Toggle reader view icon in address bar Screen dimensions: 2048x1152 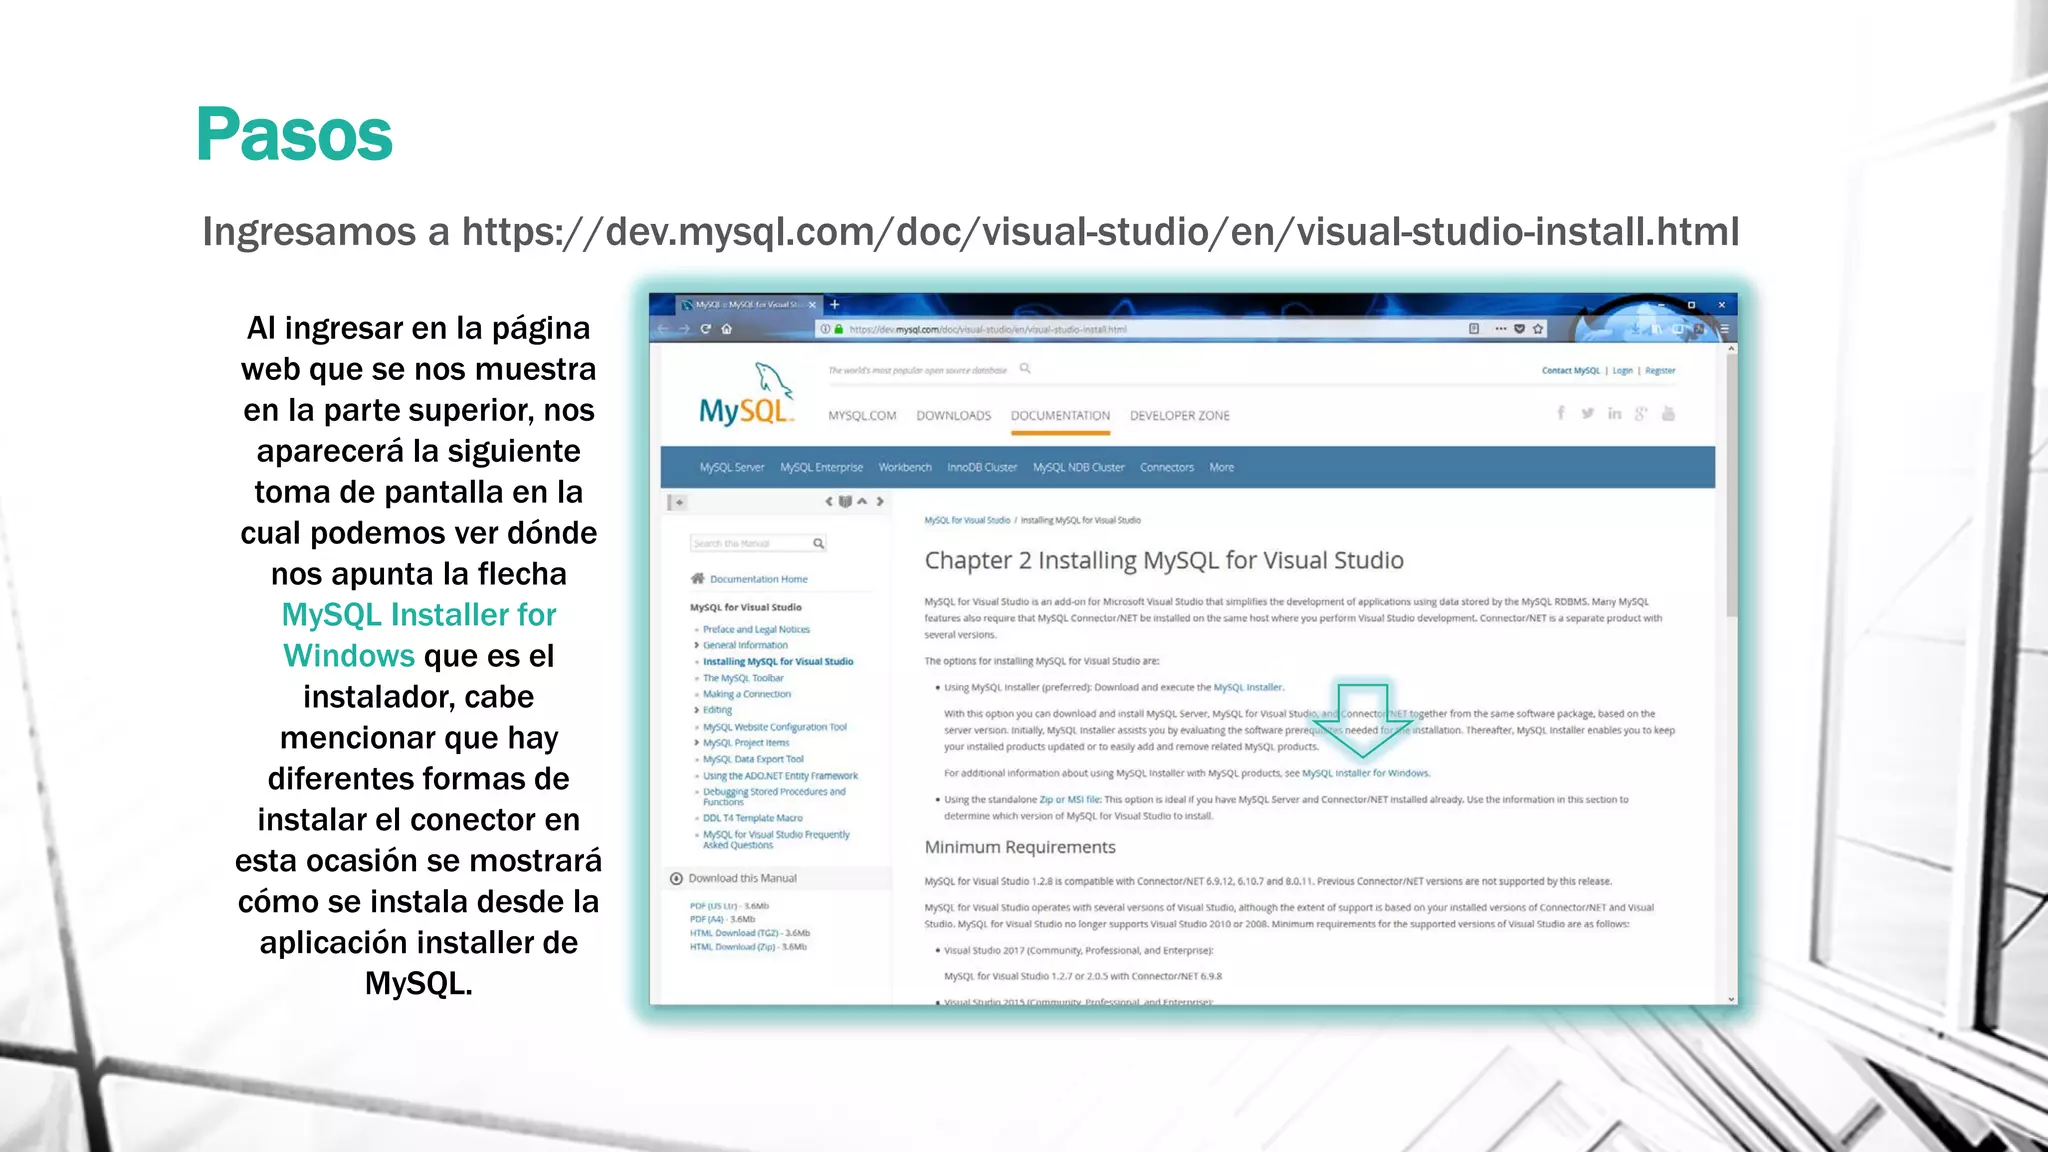coord(1474,329)
